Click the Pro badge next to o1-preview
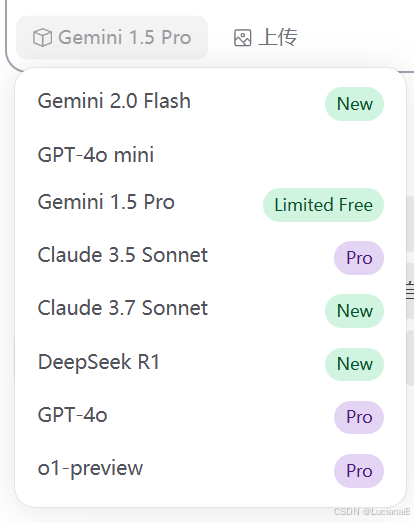 coord(359,471)
